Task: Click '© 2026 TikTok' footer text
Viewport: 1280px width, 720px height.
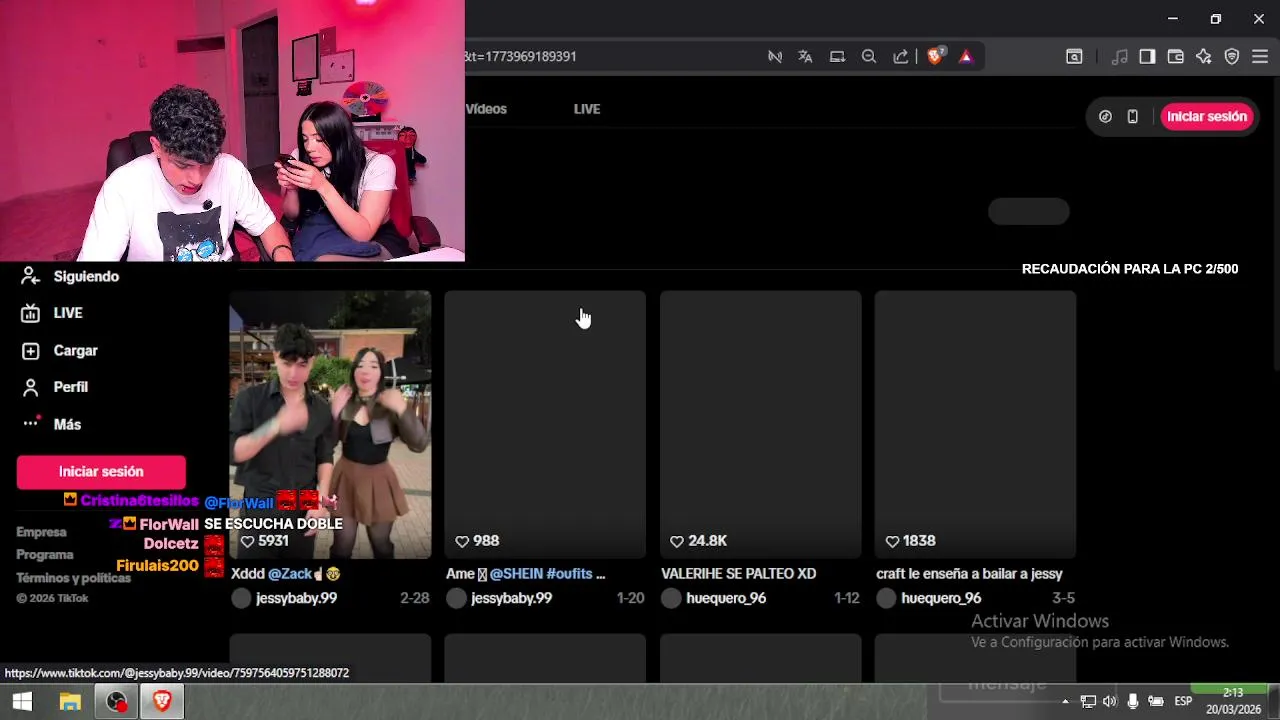Action: pyautogui.click(x=52, y=598)
